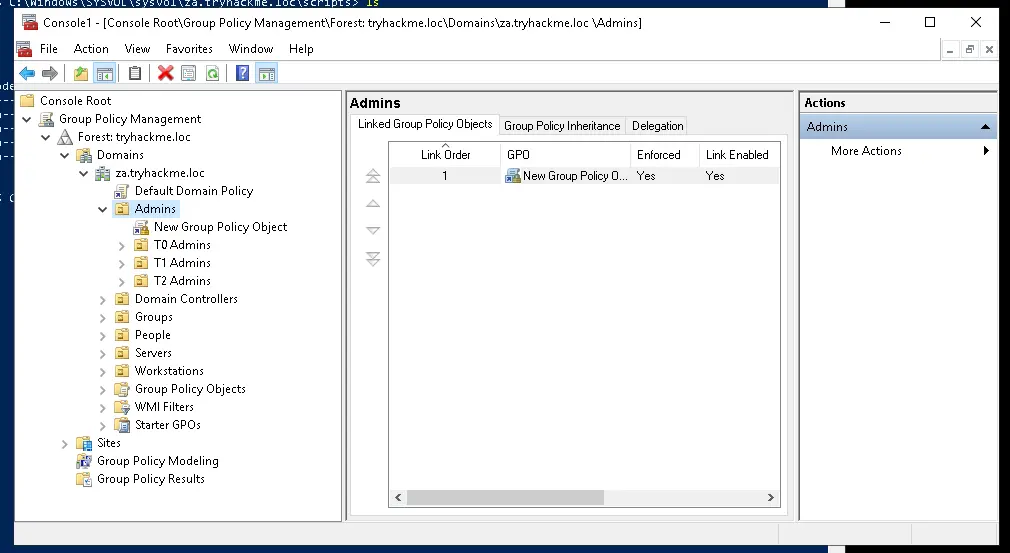Click the Group Policy Results icon
Viewport: 1010px width, 553px height.
[x=84, y=479]
